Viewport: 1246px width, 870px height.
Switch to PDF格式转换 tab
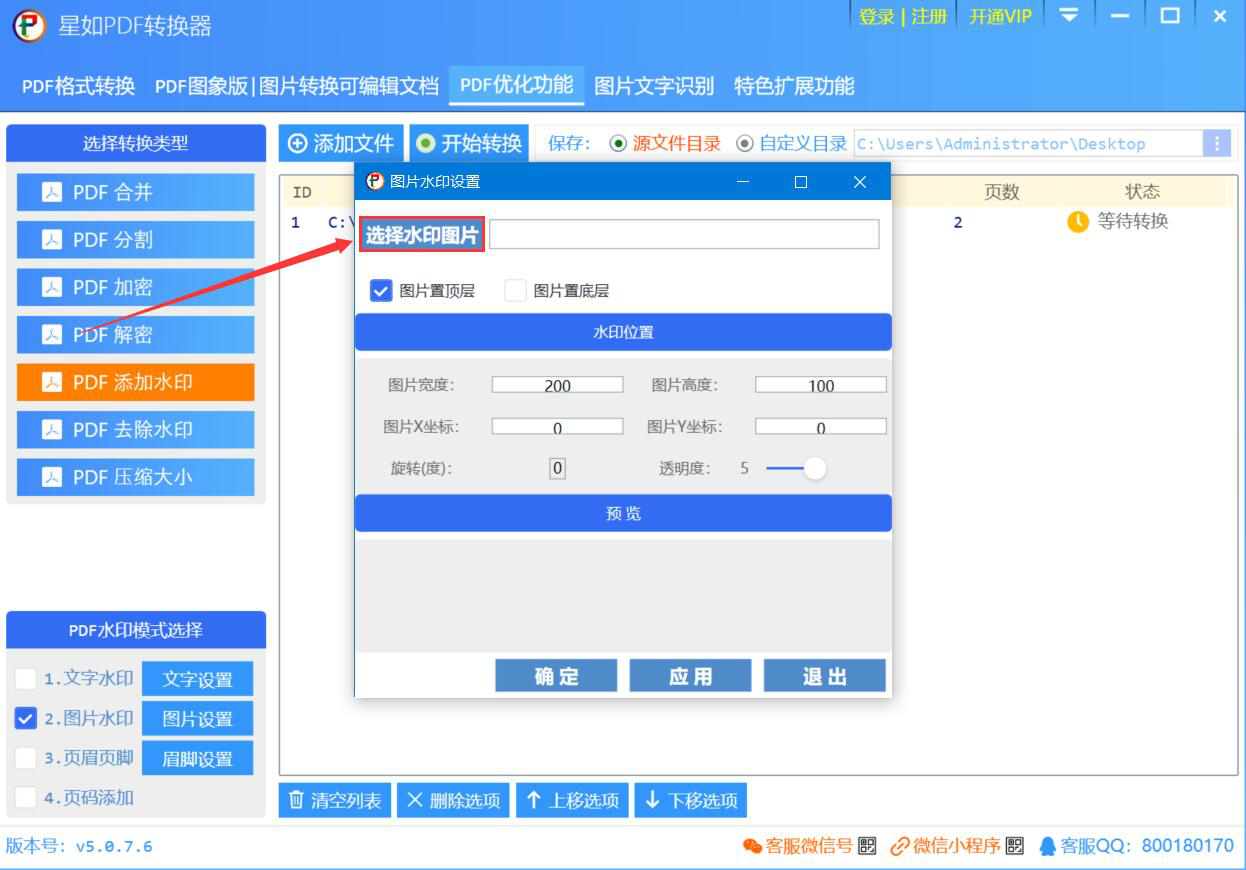click(x=78, y=86)
